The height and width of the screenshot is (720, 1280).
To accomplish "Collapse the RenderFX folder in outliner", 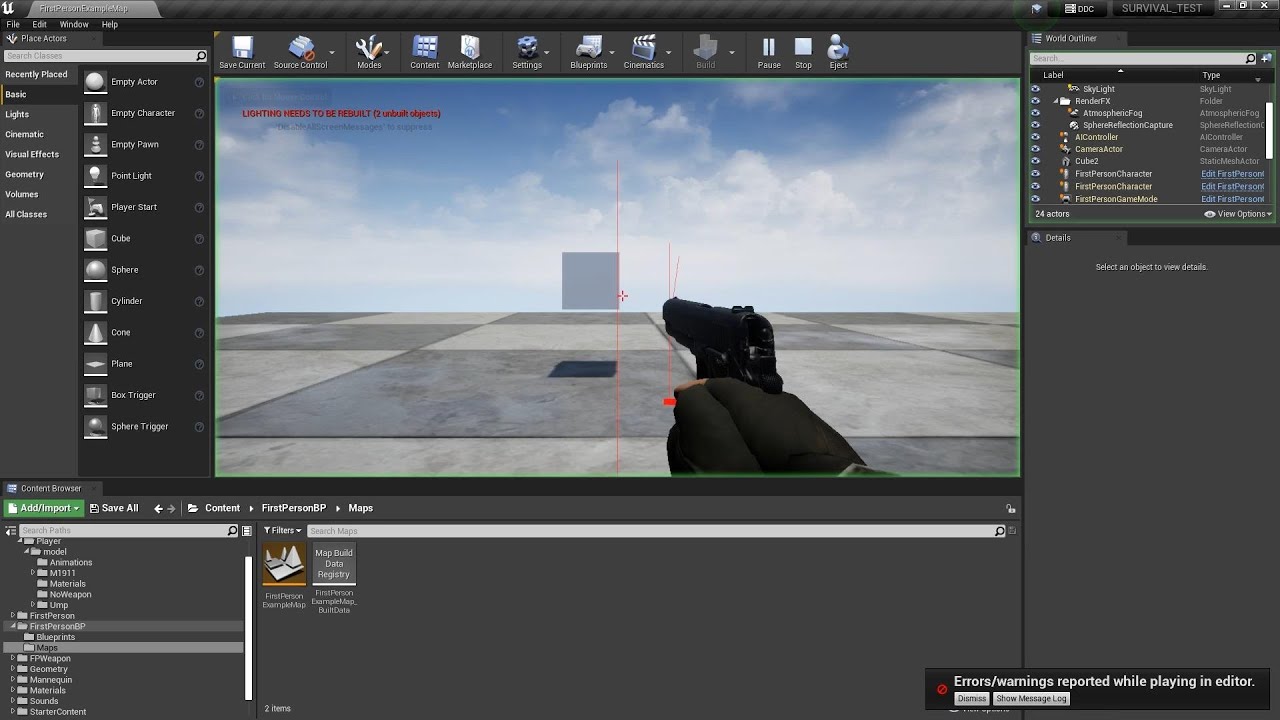I will tap(1056, 101).
